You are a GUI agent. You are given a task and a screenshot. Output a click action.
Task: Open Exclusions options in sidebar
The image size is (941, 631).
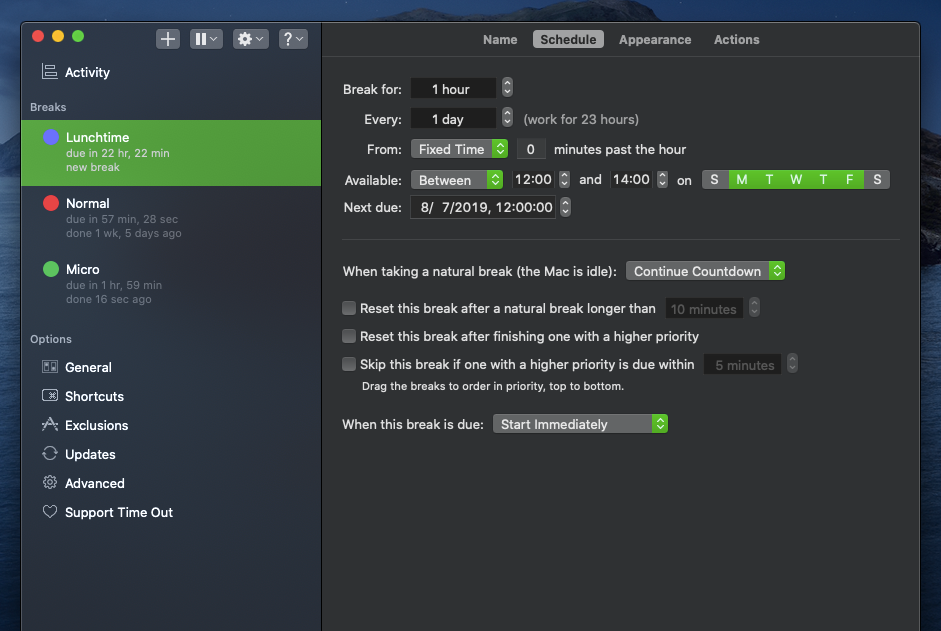[x=96, y=425]
